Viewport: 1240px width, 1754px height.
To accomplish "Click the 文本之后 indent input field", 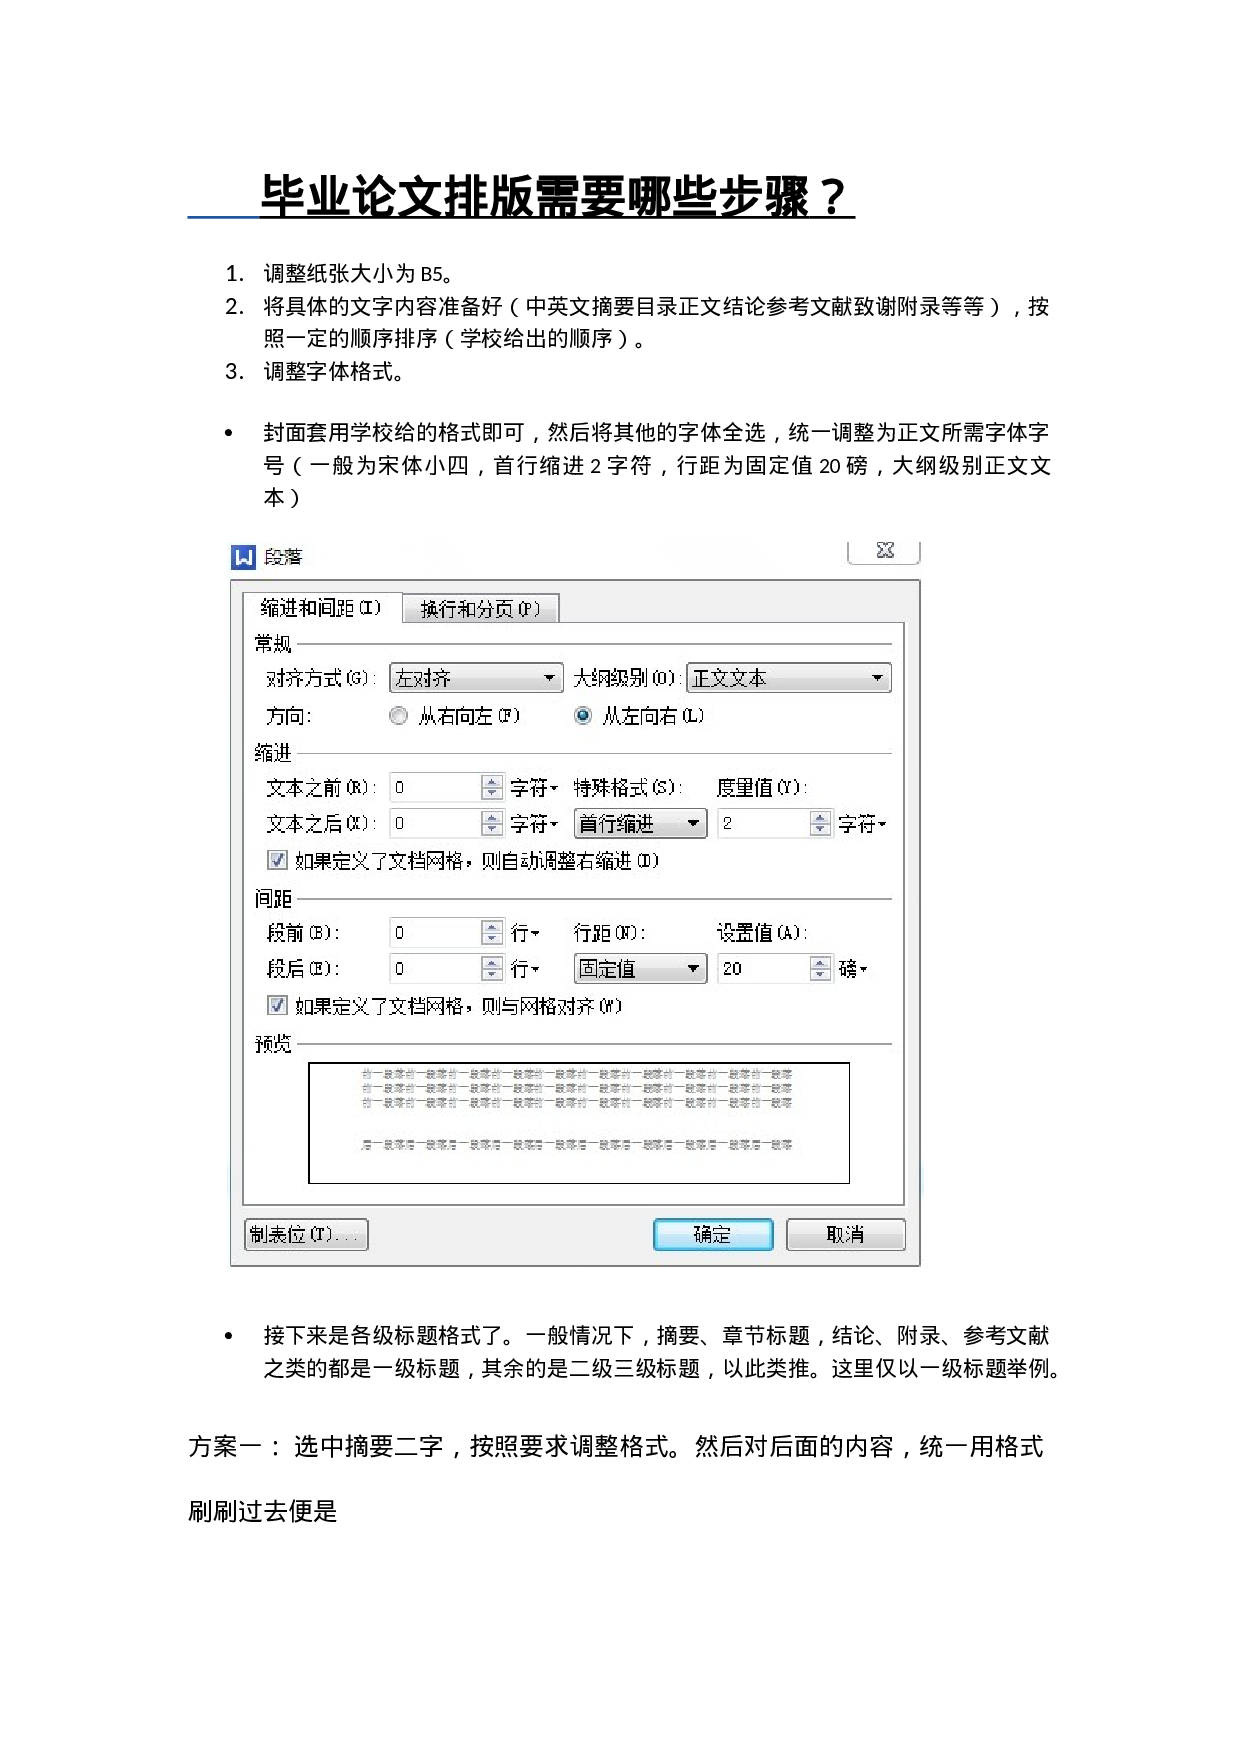I will 435,824.
